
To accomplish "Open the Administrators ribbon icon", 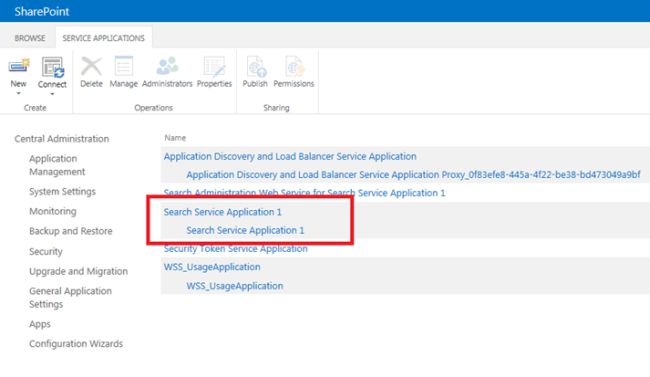I will coord(167,66).
